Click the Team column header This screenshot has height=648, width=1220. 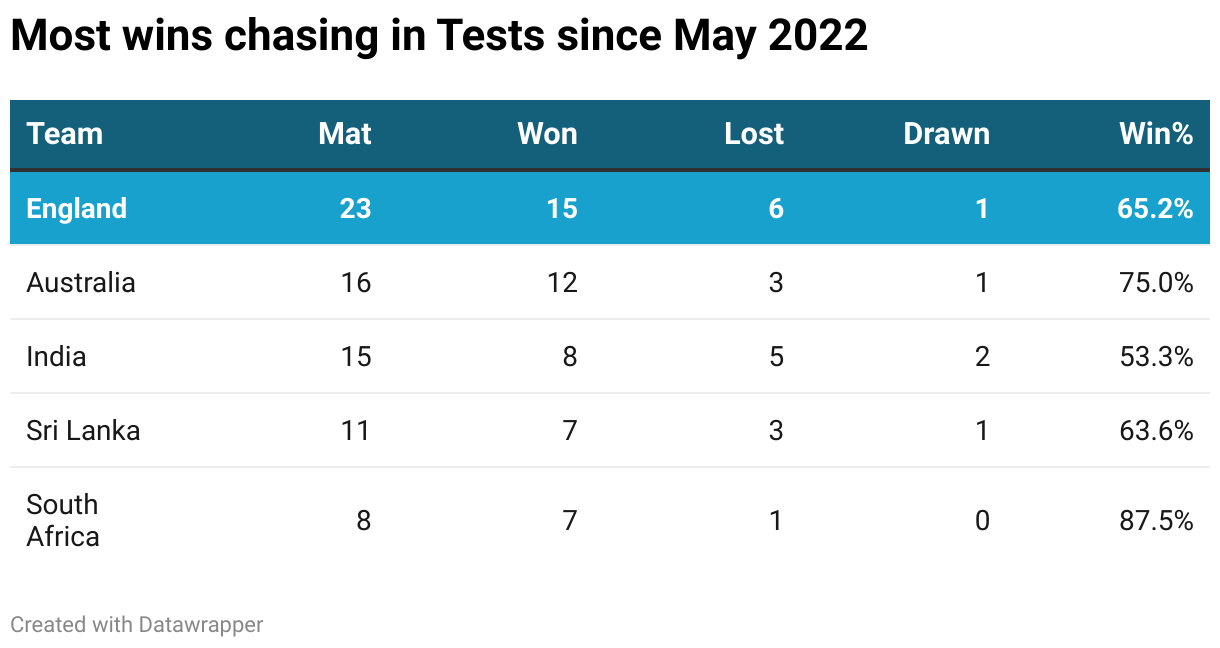pyautogui.click(x=65, y=134)
